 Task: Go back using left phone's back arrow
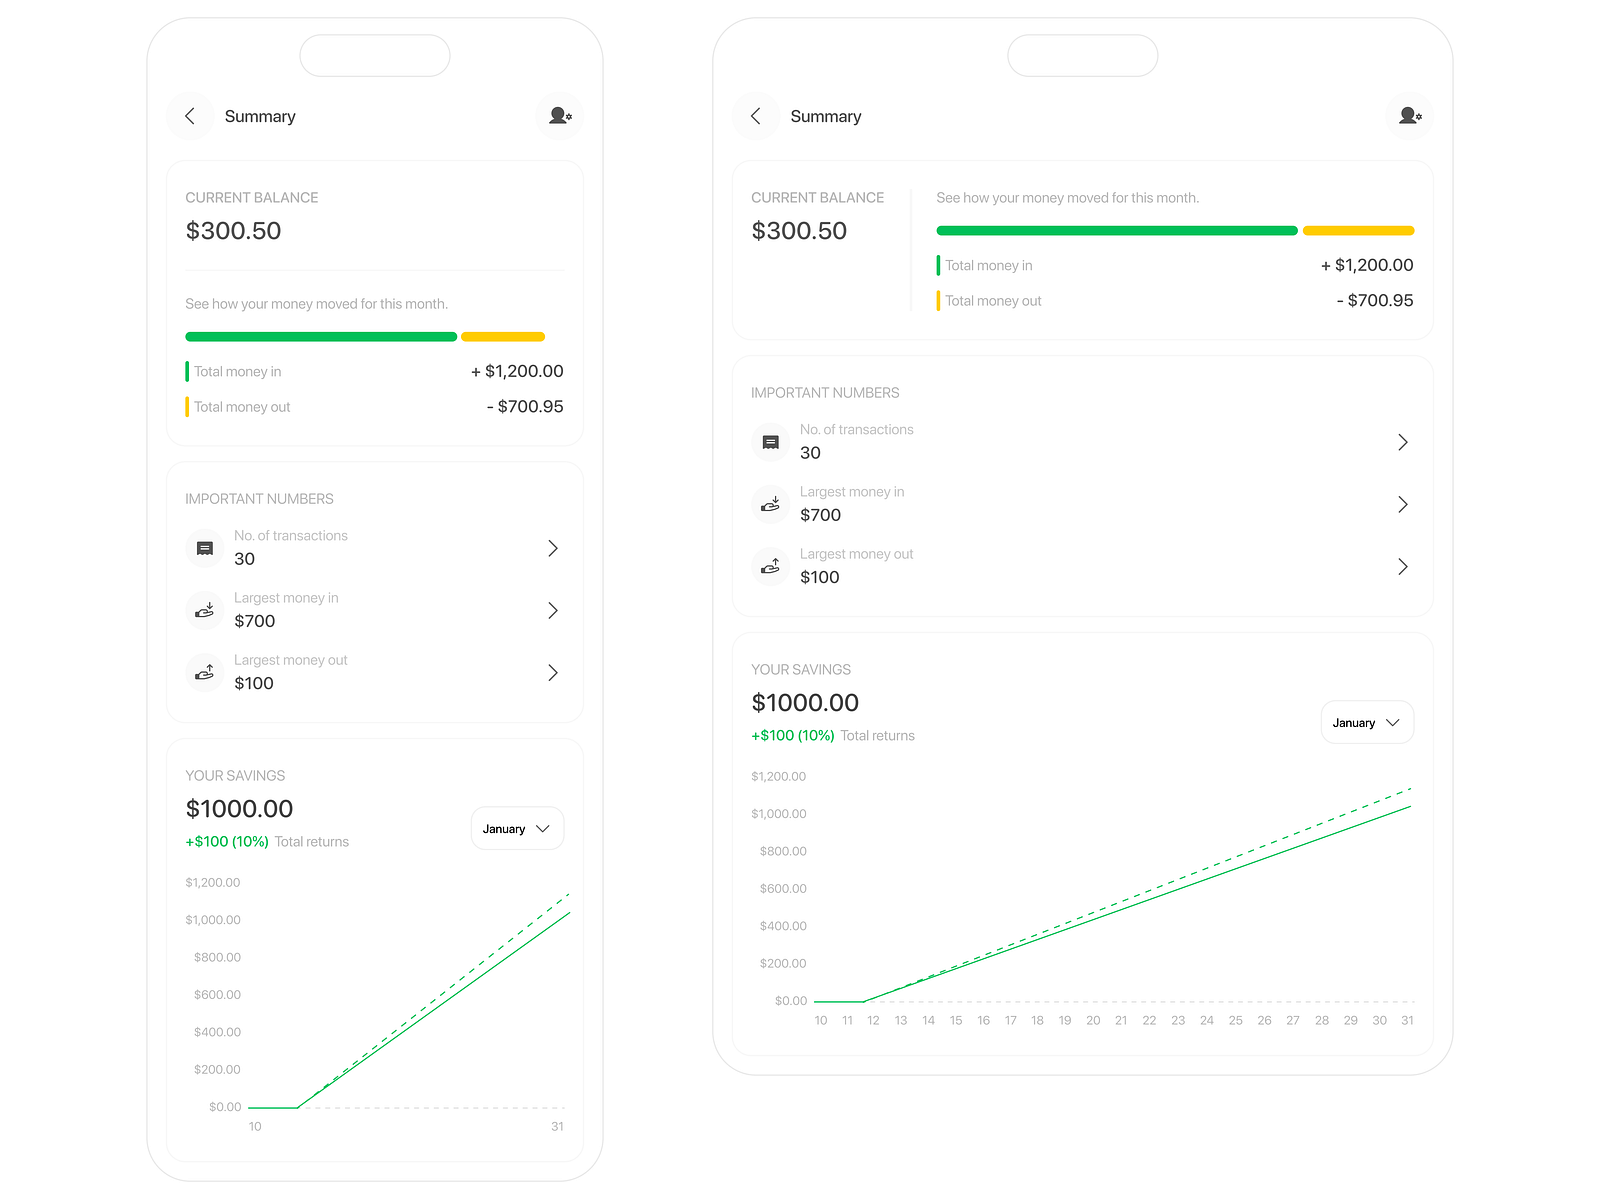190,116
